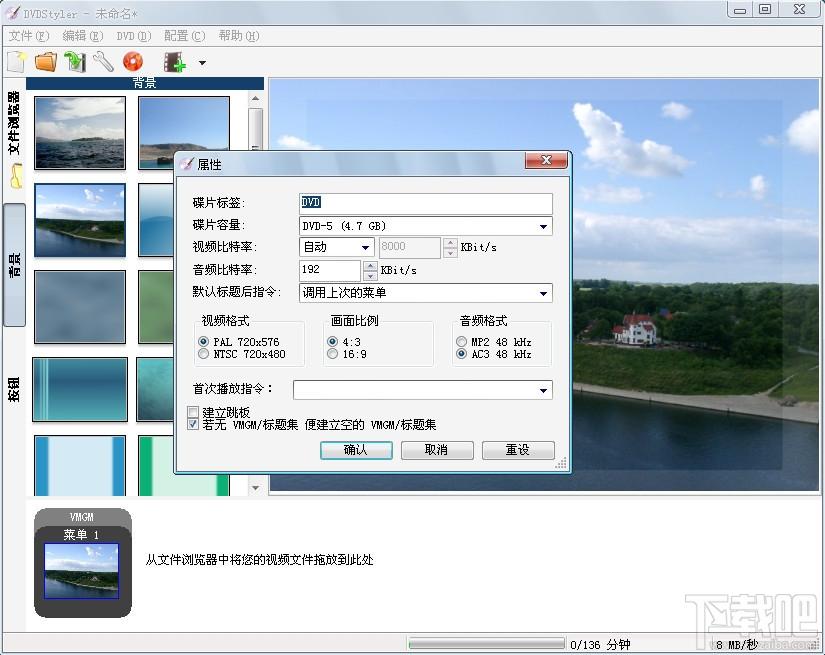
Task: Switch to 文件浏览器 side tab
Action: click(x=14, y=122)
